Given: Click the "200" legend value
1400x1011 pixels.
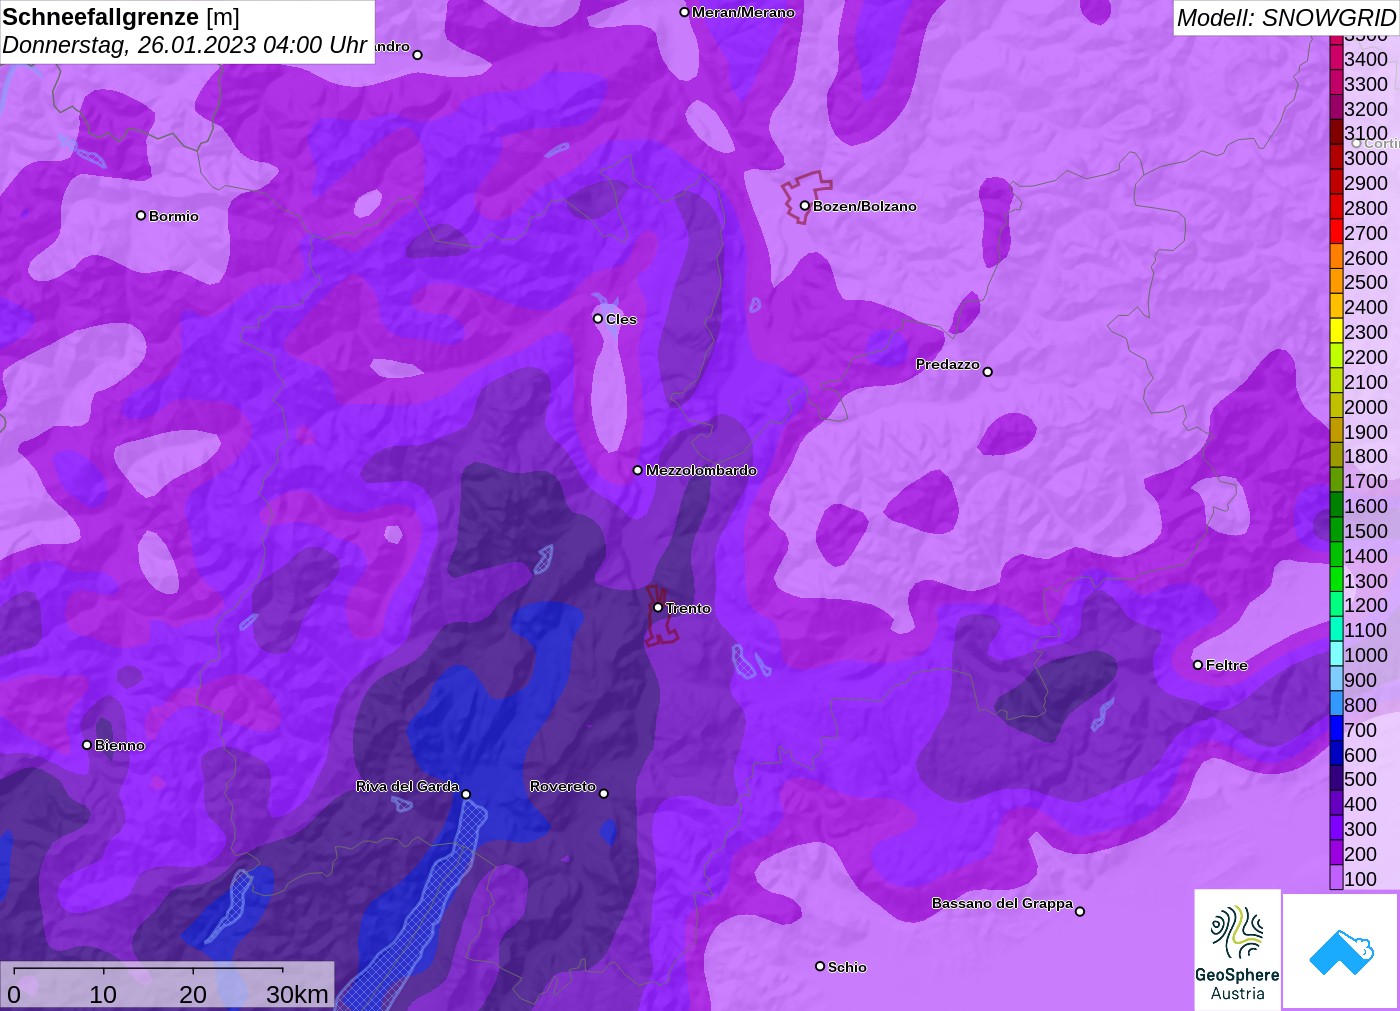Looking at the screenshot, I should click(x=1360, y=854).
